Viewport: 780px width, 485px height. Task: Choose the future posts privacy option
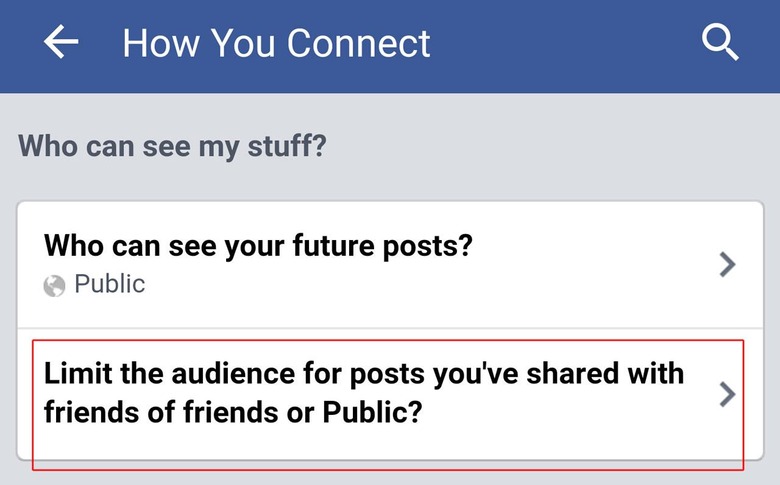click(390, 265)
